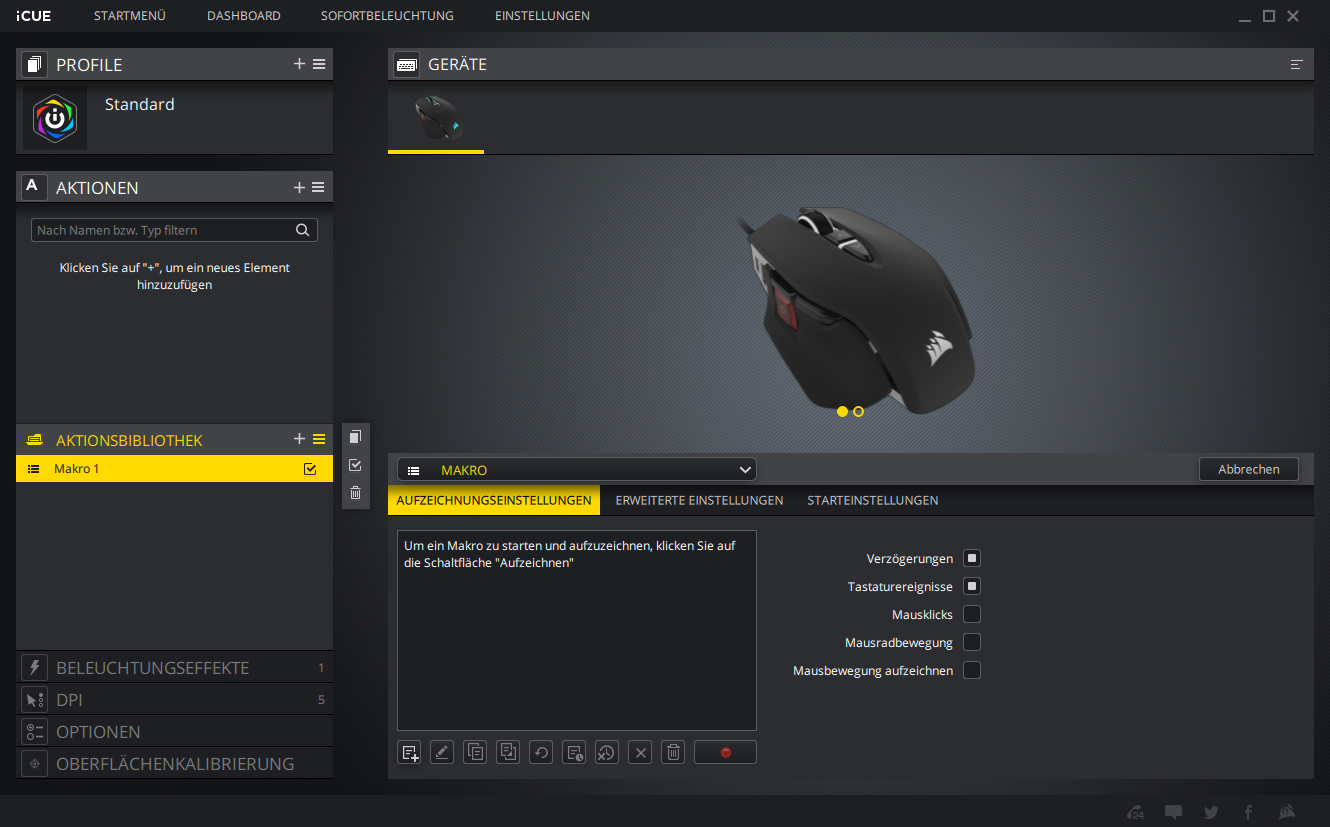Viewport: 1330px width, 827px height.
Task: Open the 24h support phone icon
Action: click(x=1135, y=812)
